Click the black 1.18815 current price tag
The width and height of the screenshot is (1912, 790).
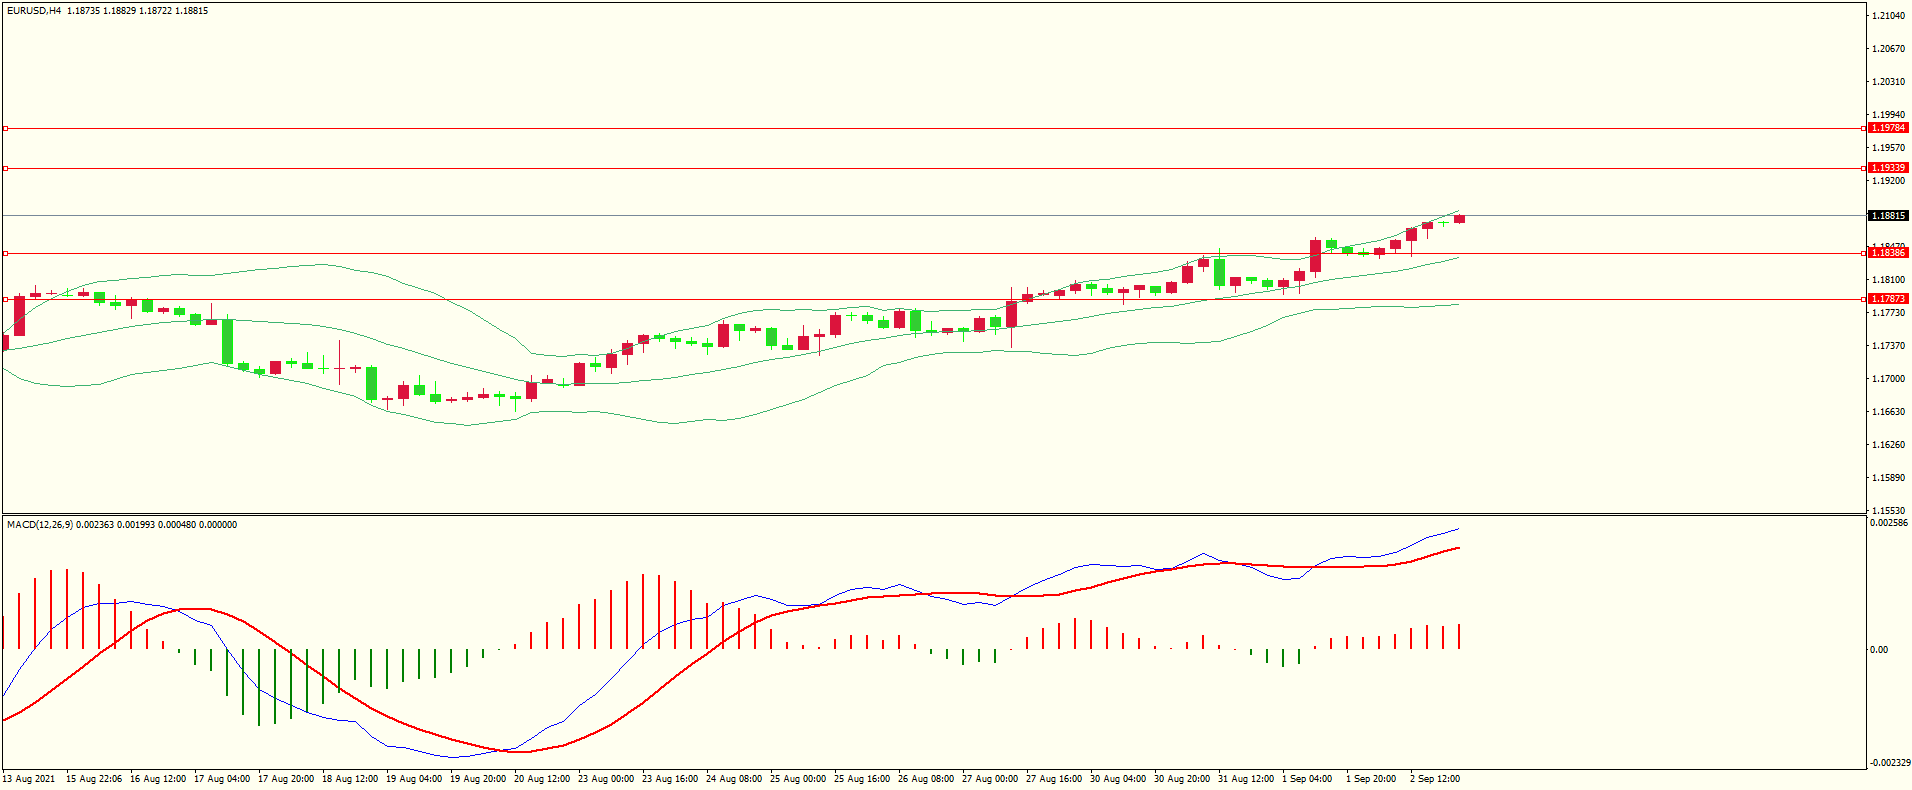coord(1888,216)
